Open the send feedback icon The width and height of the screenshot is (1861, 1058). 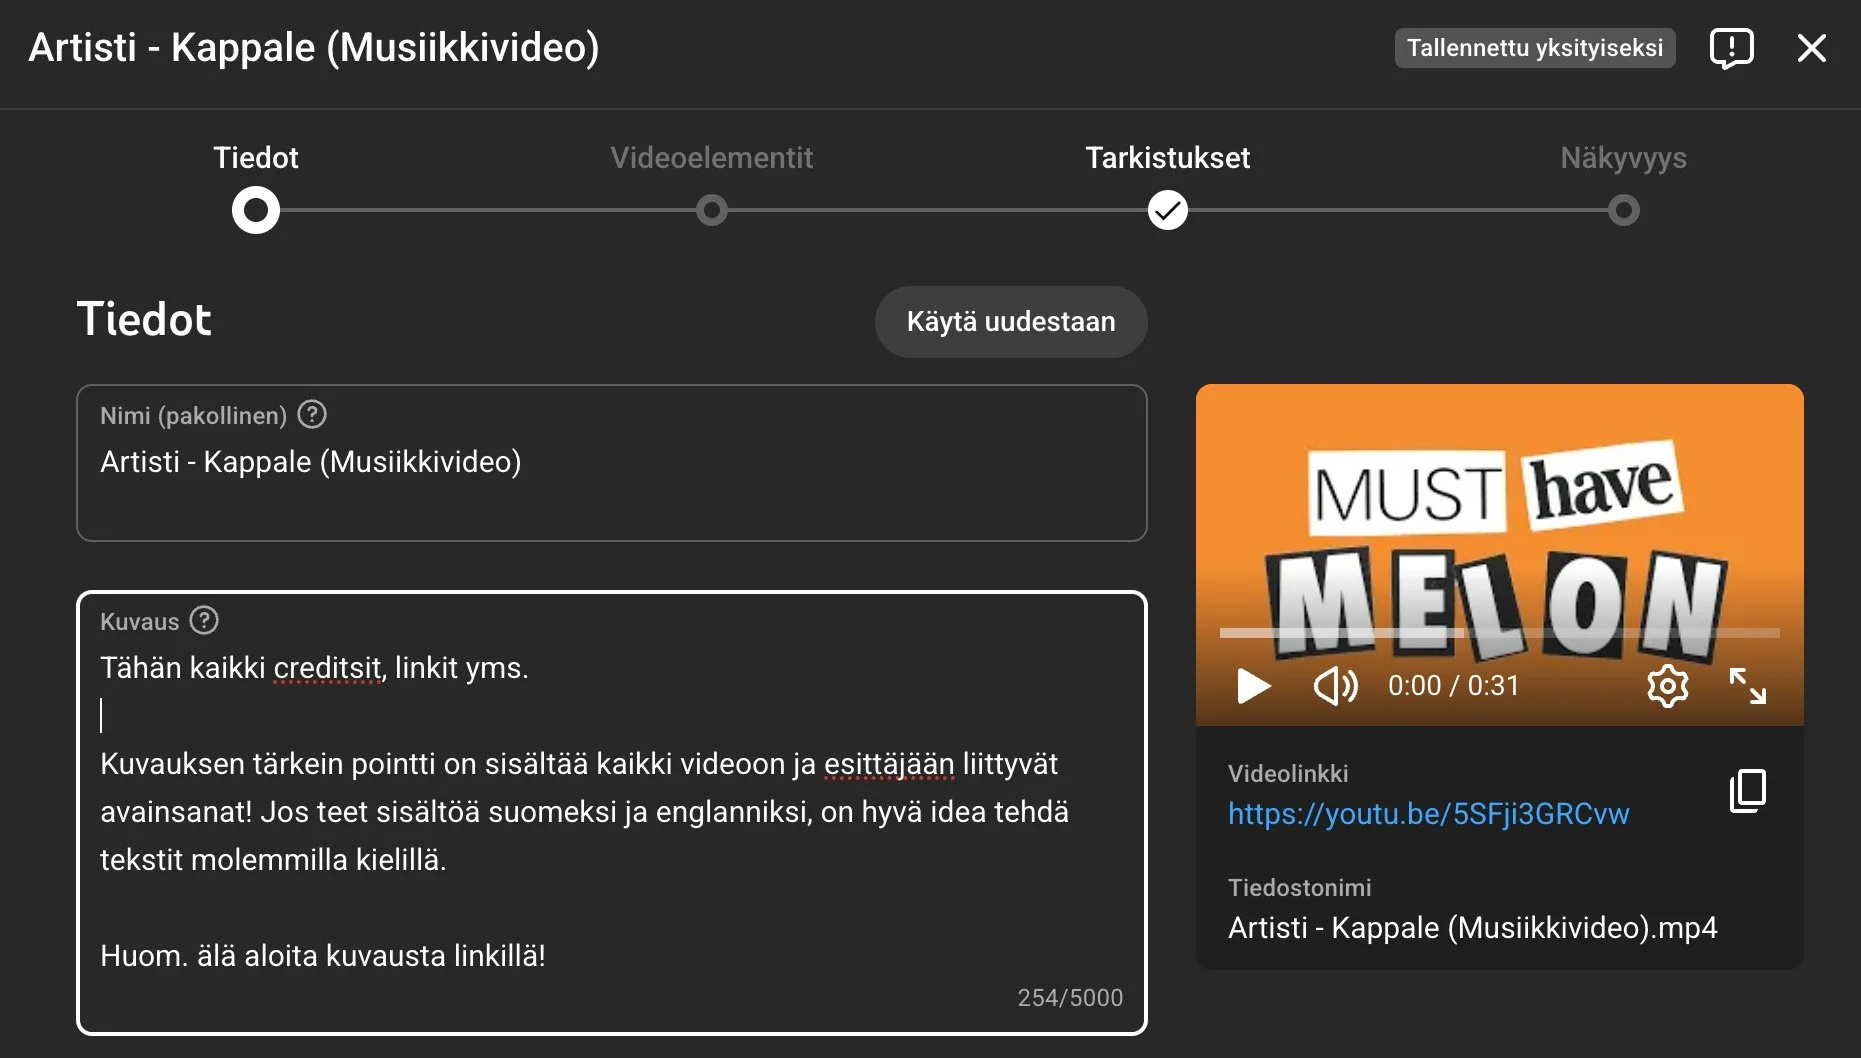[x=1731, y=48]
